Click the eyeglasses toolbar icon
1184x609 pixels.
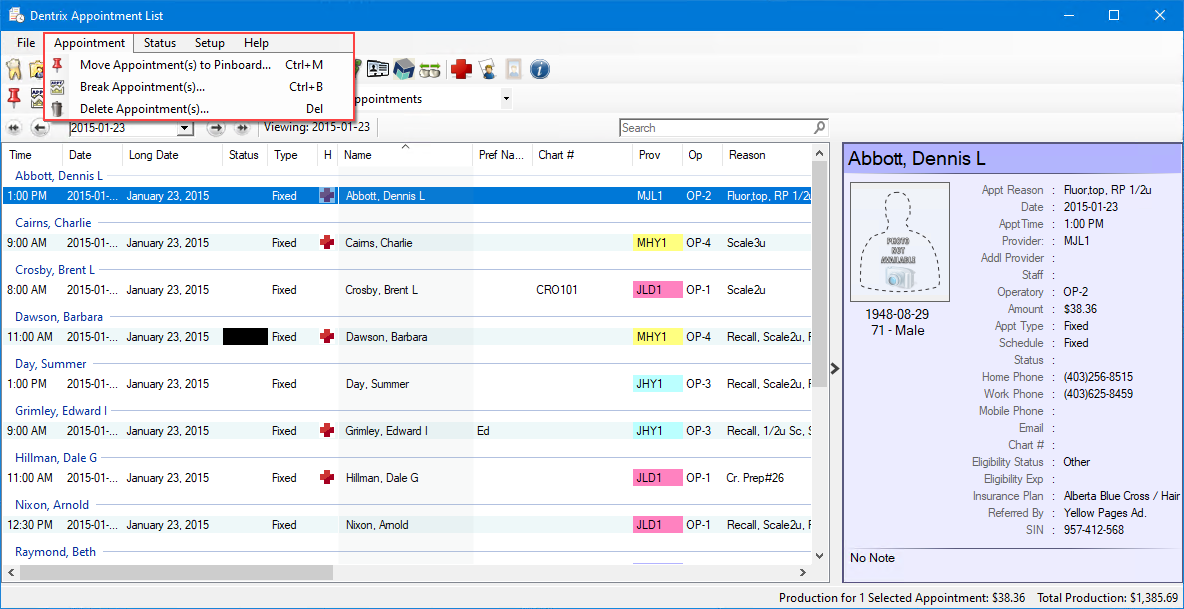[430, 69]
